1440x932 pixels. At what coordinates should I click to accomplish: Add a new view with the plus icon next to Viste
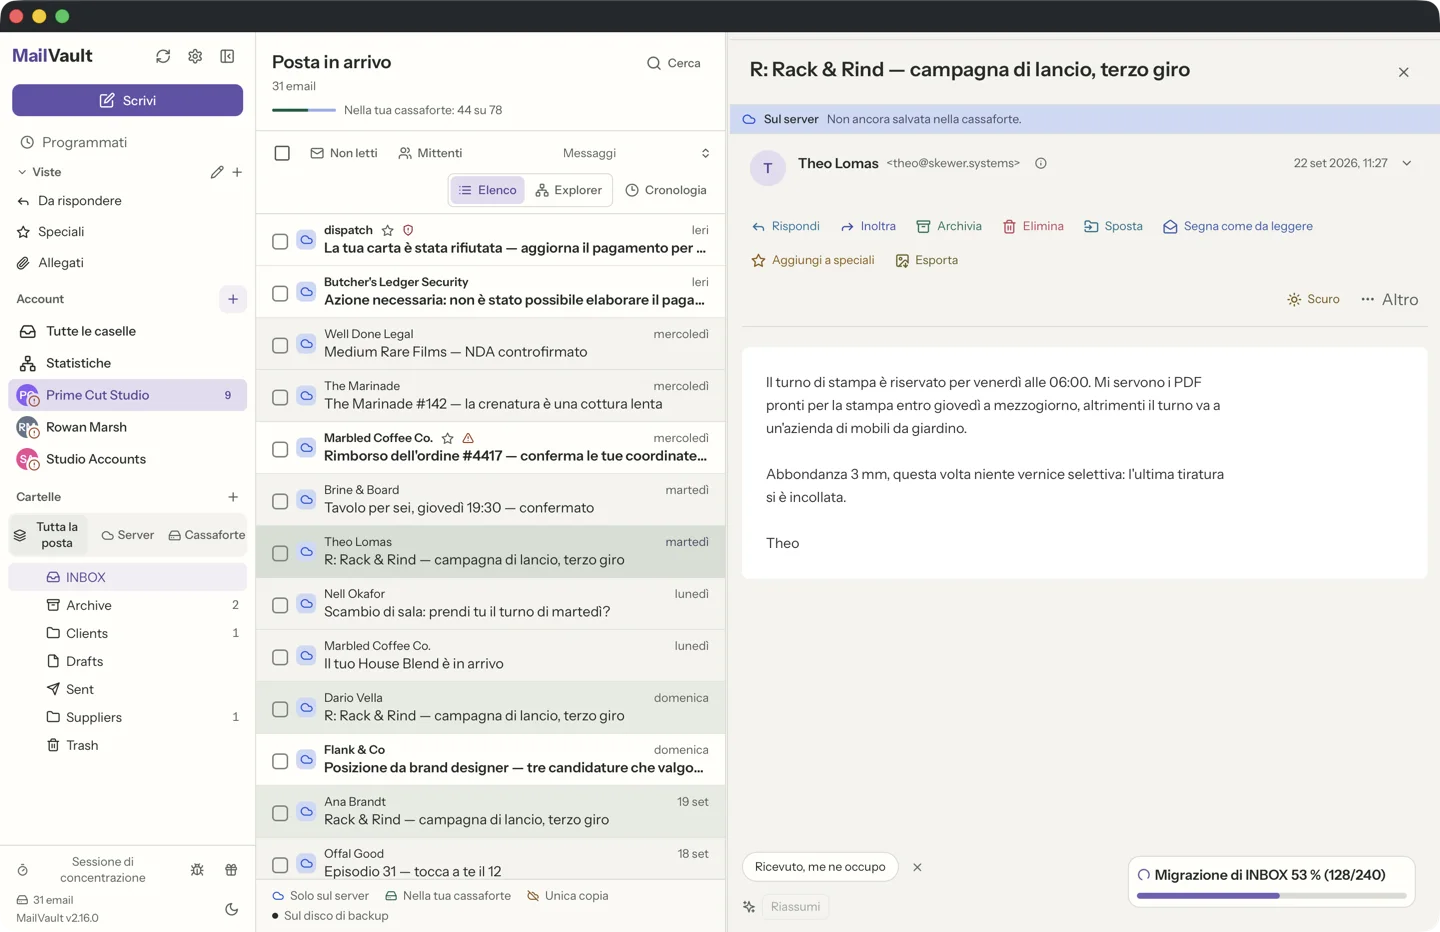237,172
